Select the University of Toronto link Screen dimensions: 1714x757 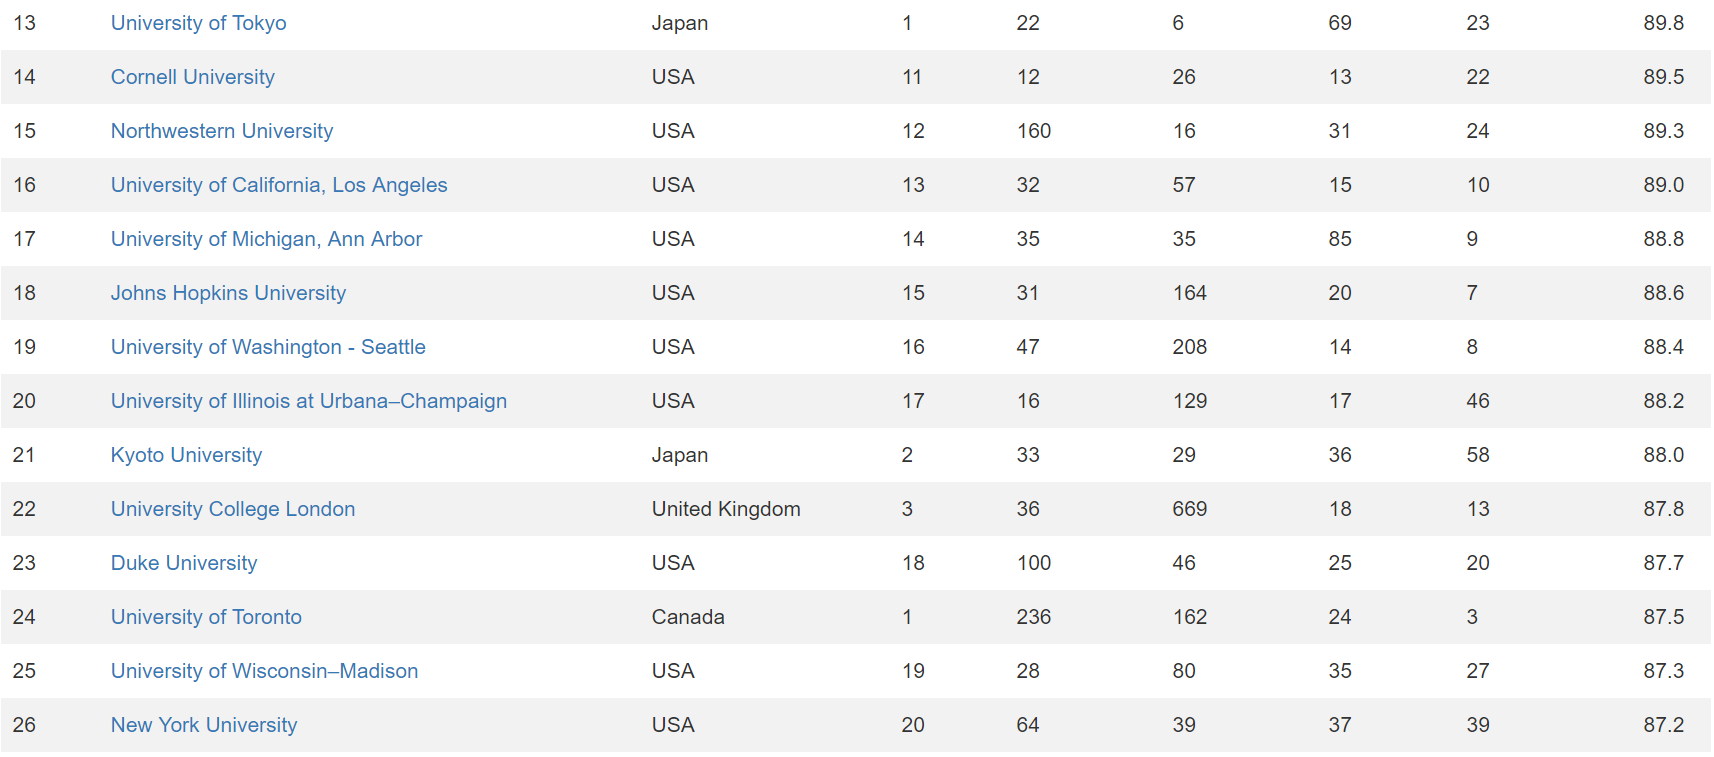tap(206, 617)
